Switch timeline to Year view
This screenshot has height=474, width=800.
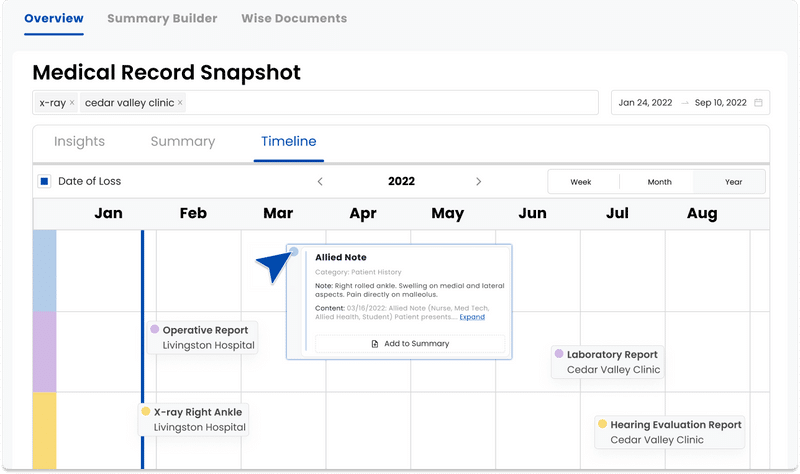(733, 182)
